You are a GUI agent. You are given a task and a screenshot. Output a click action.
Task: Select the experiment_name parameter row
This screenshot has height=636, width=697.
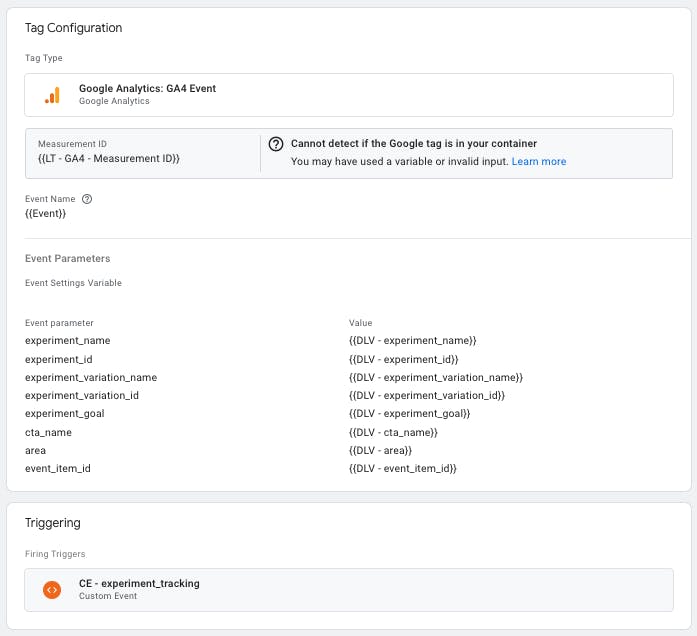pos(349,340)
